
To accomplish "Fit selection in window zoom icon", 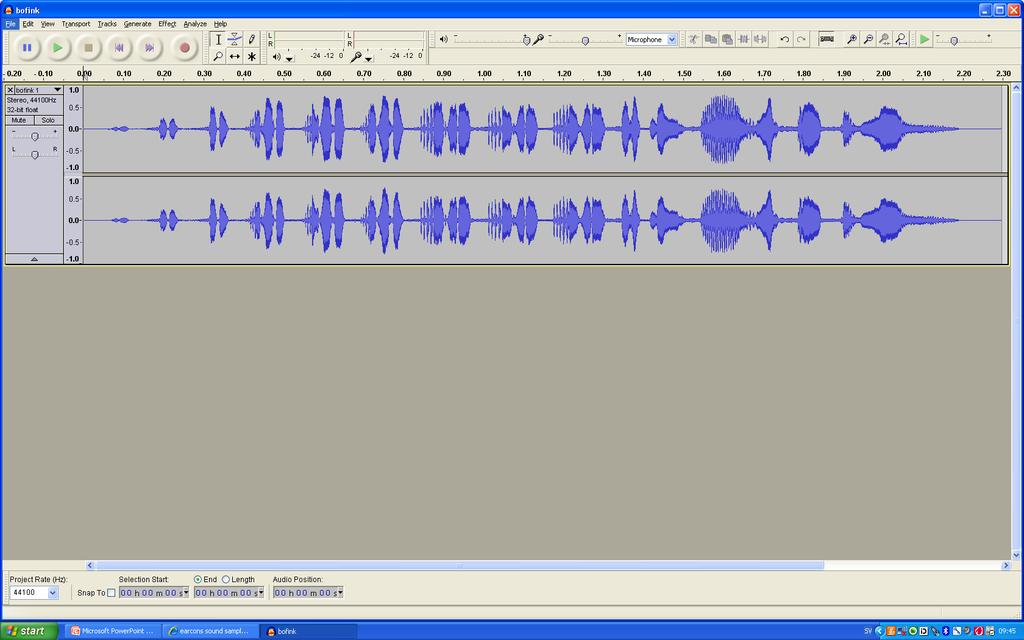I will [x=884, y=39].
